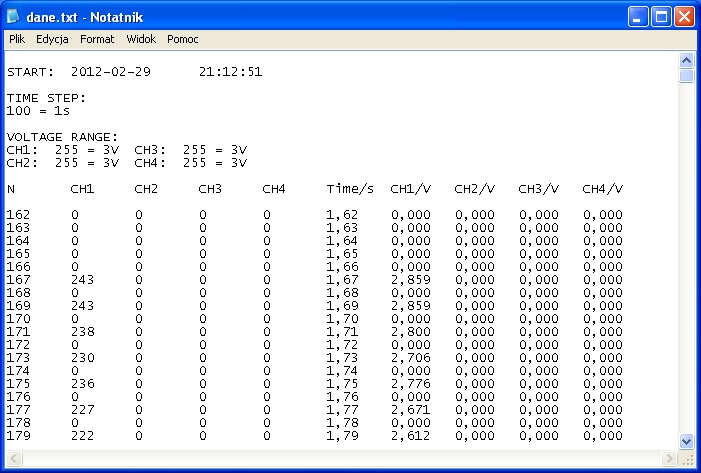Screen dimensions: 701x473
Task: Open the Widok menu
Action: 141,39
